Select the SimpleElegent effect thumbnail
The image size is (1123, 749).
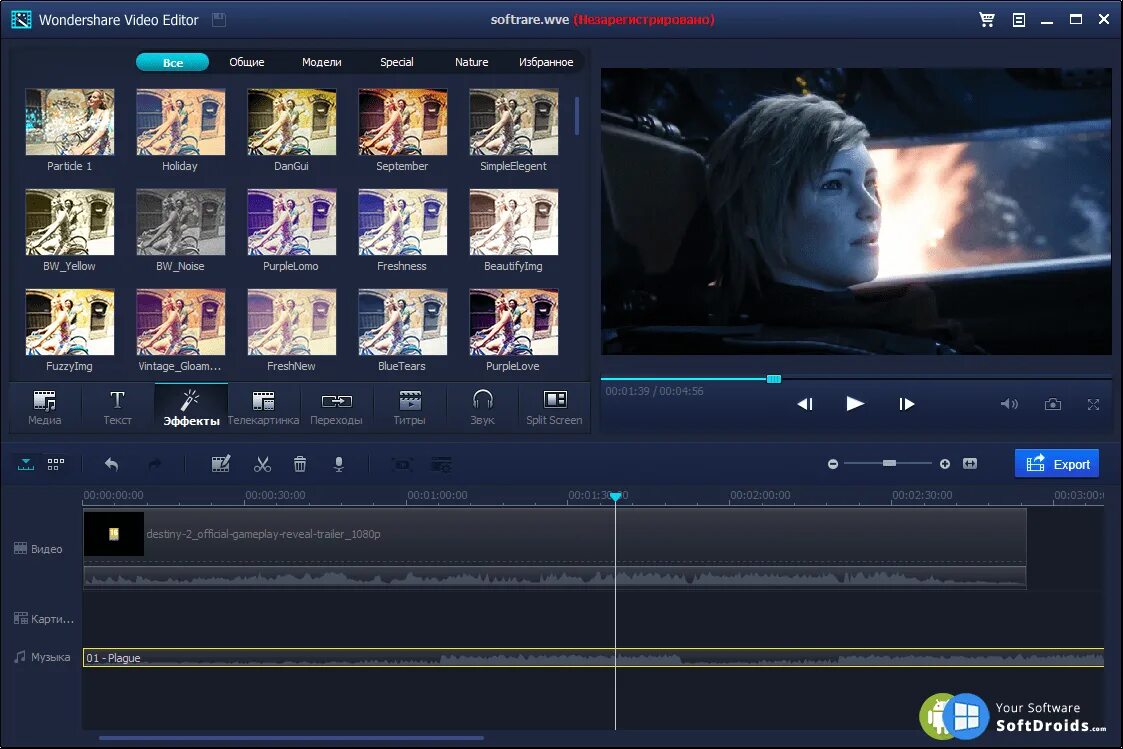pos(514,122)
